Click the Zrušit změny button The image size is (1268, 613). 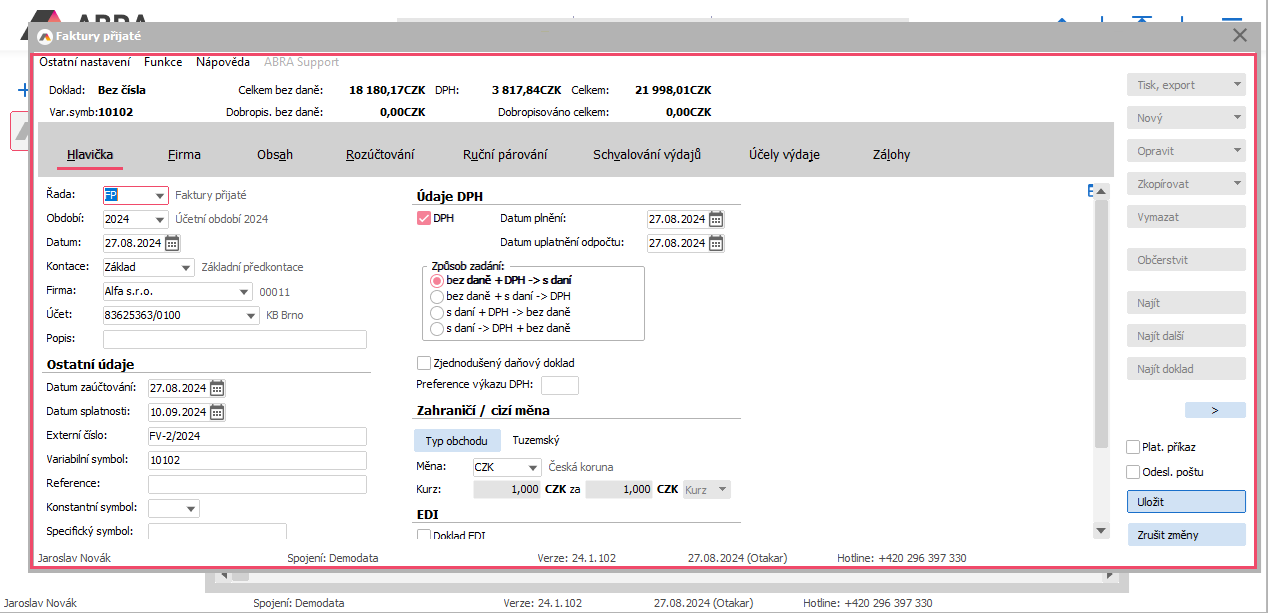pos(1186,535)
